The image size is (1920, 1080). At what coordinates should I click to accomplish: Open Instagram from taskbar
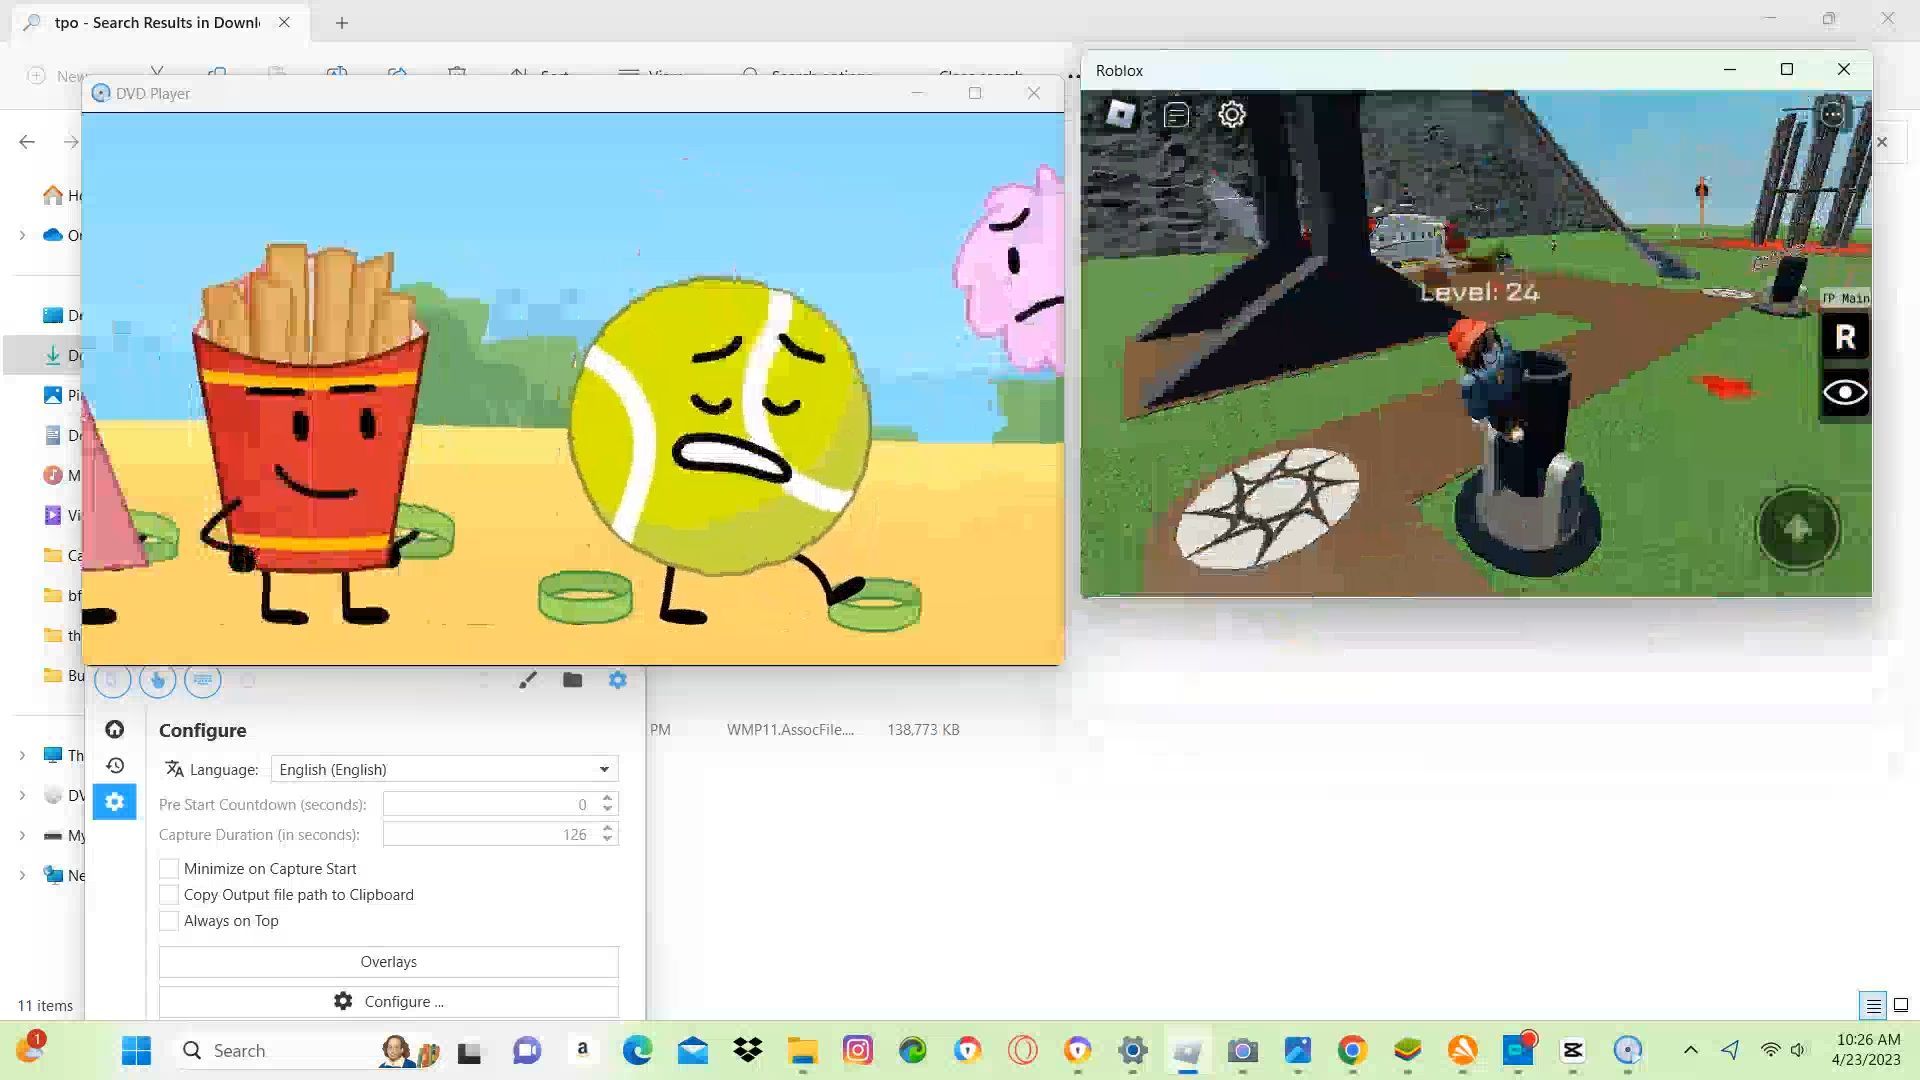tap(857, 1050)
